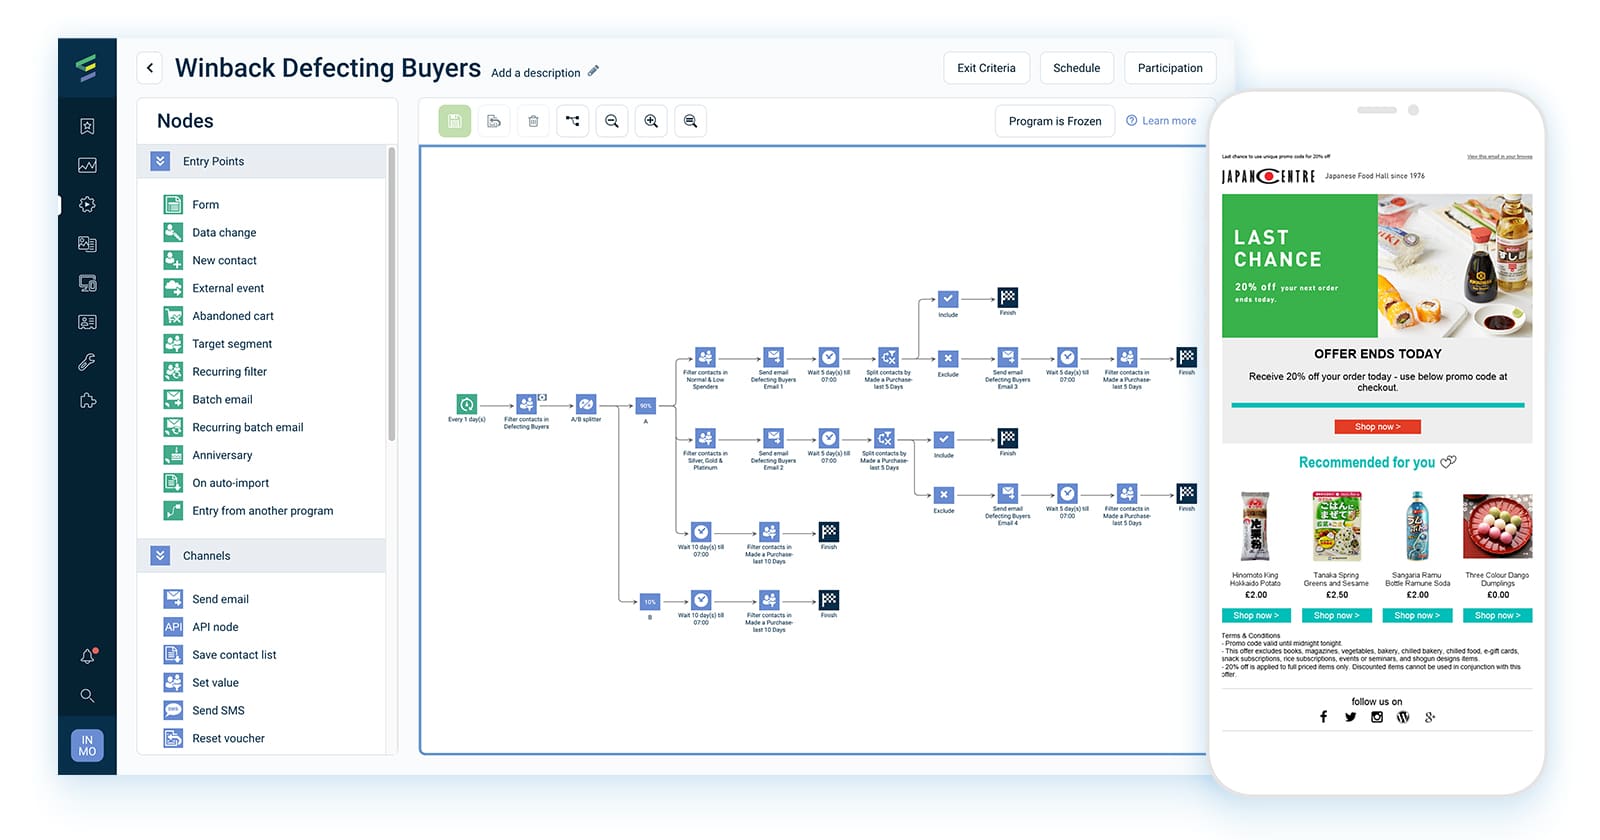Click Shop now under Three Colour Dango

click(x=1497, y=615)
